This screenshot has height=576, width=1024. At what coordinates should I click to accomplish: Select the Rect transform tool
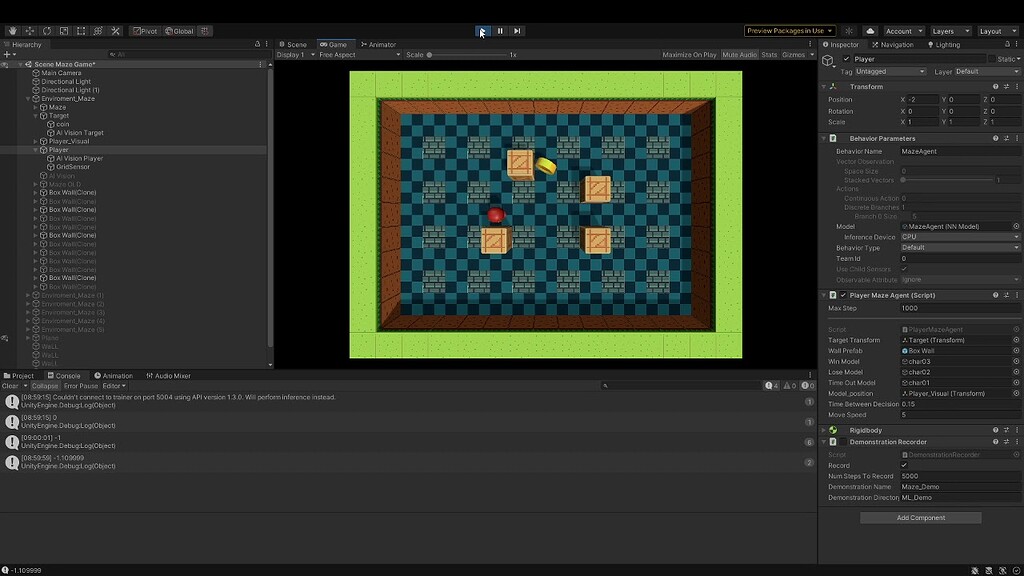pyautogui.click(x=82, y=31)
